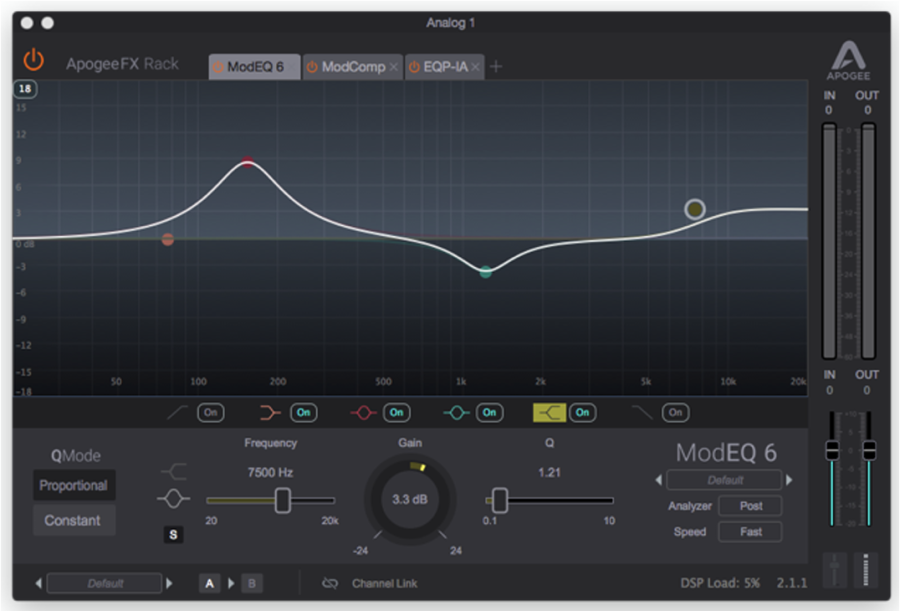The image size is (900, 611).
Task: Toggle On for the high shelf band
Action: coord(583,412)
